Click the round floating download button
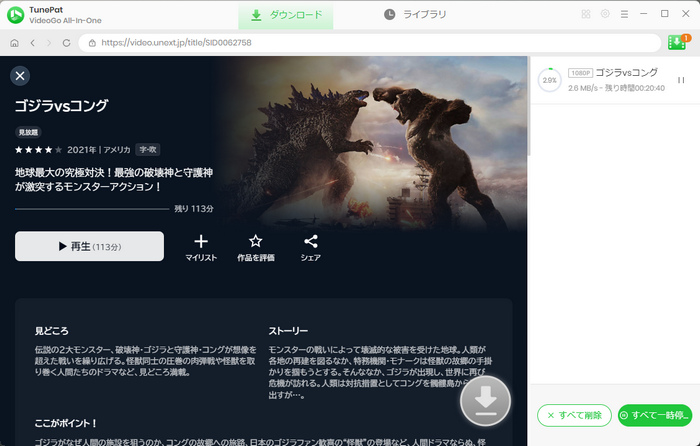 tap(486, 400)
